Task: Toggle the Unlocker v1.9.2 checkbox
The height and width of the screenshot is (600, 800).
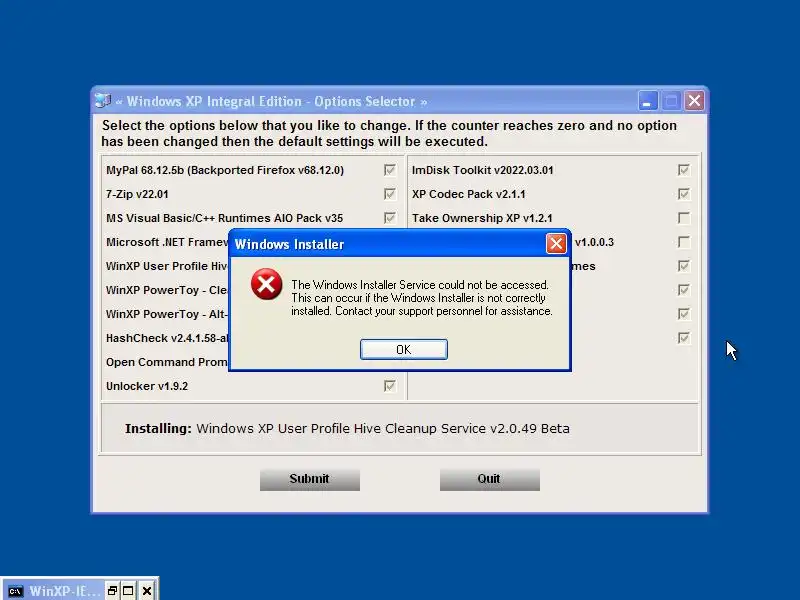Action: (x=390, y=386)
